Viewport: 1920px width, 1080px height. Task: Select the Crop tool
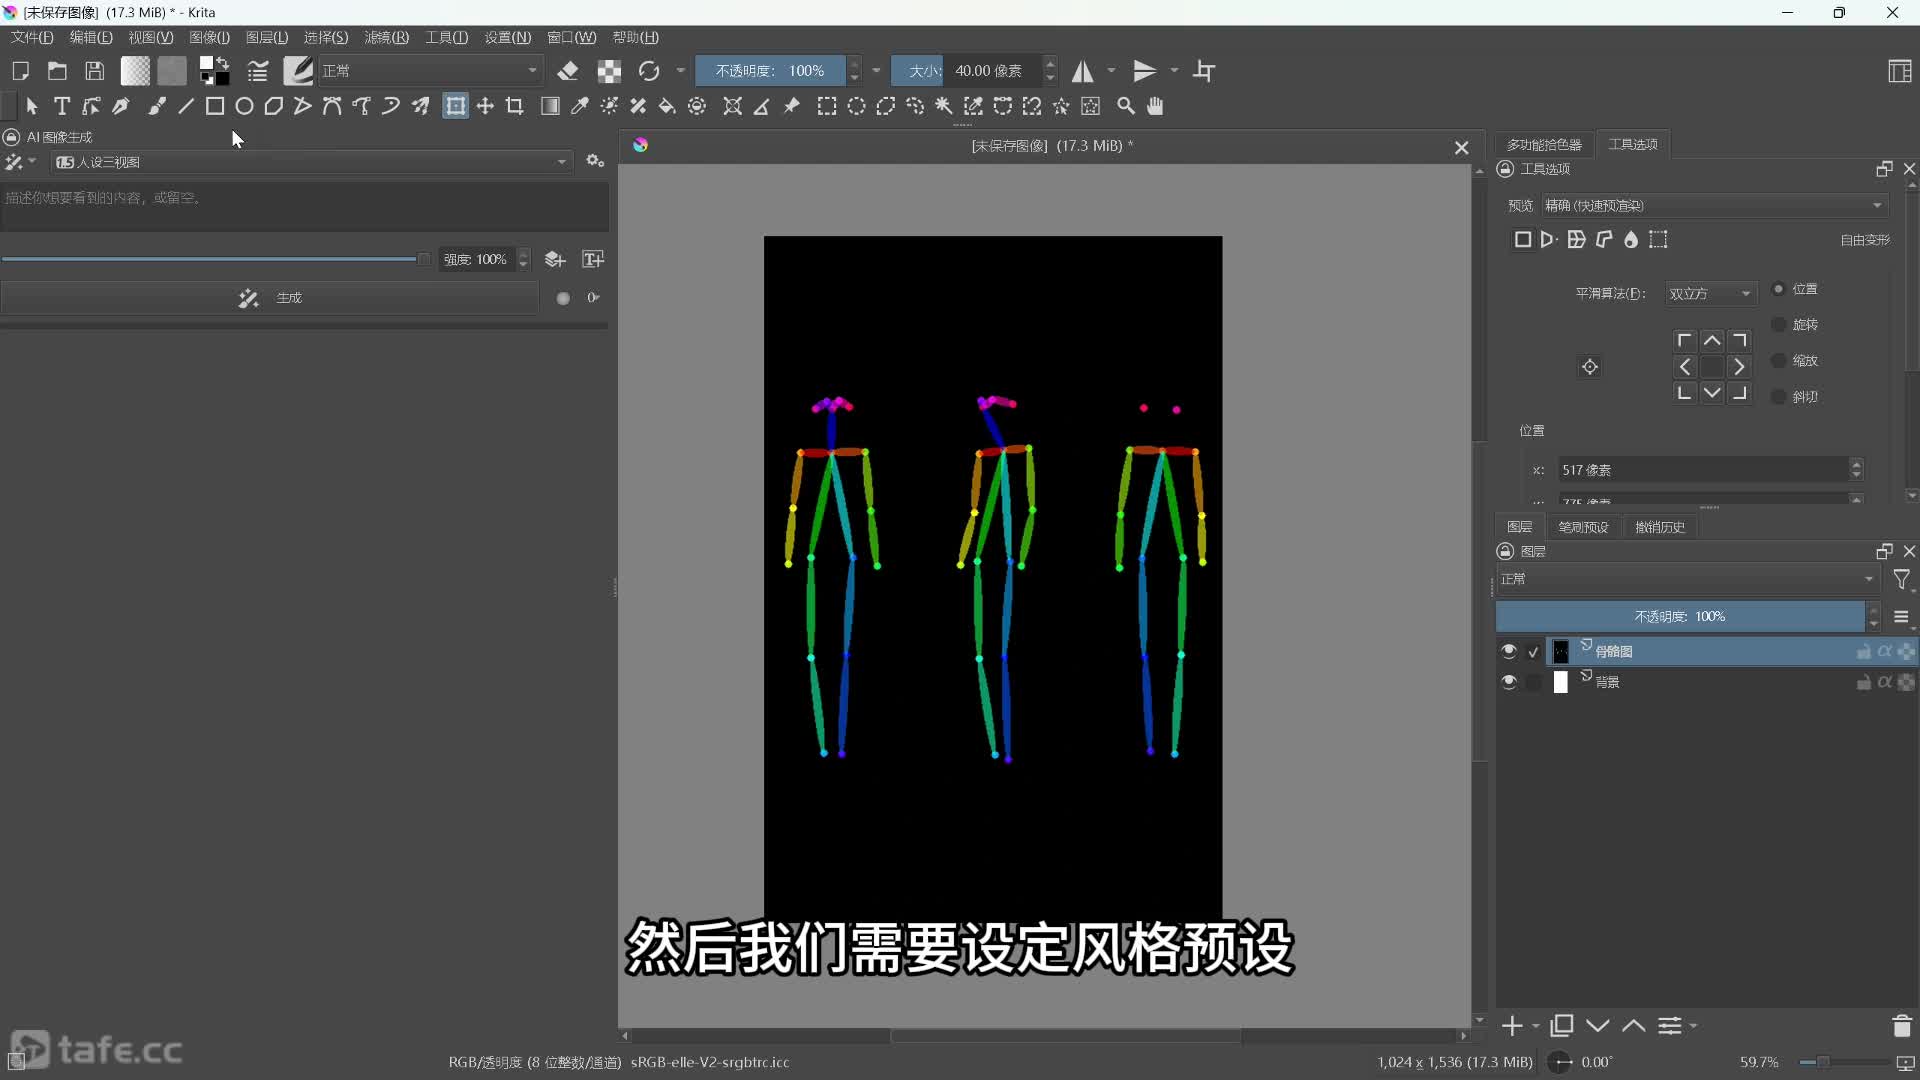point(515,106)
